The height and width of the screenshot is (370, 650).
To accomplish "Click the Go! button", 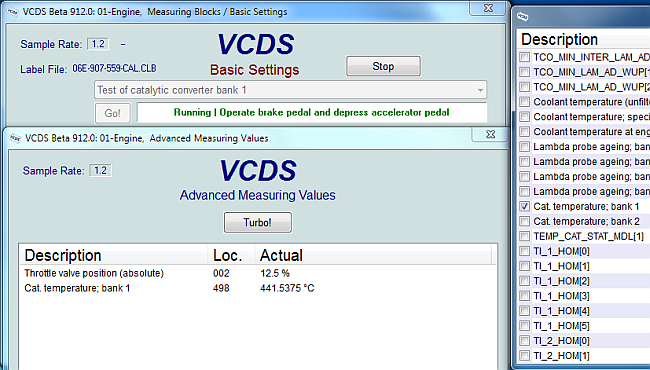I will point(113,113).
